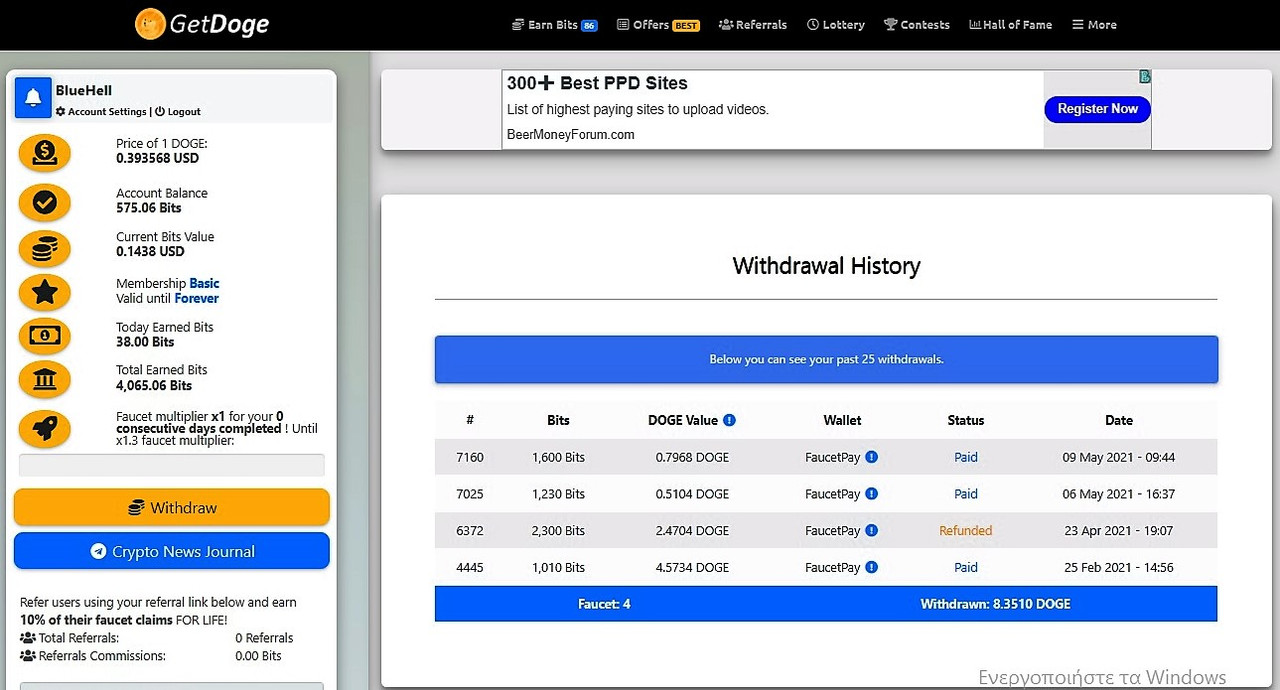The image size is (1280, 690).
Task: Click the GetDoge coin logo
Action: click(151, 23)
